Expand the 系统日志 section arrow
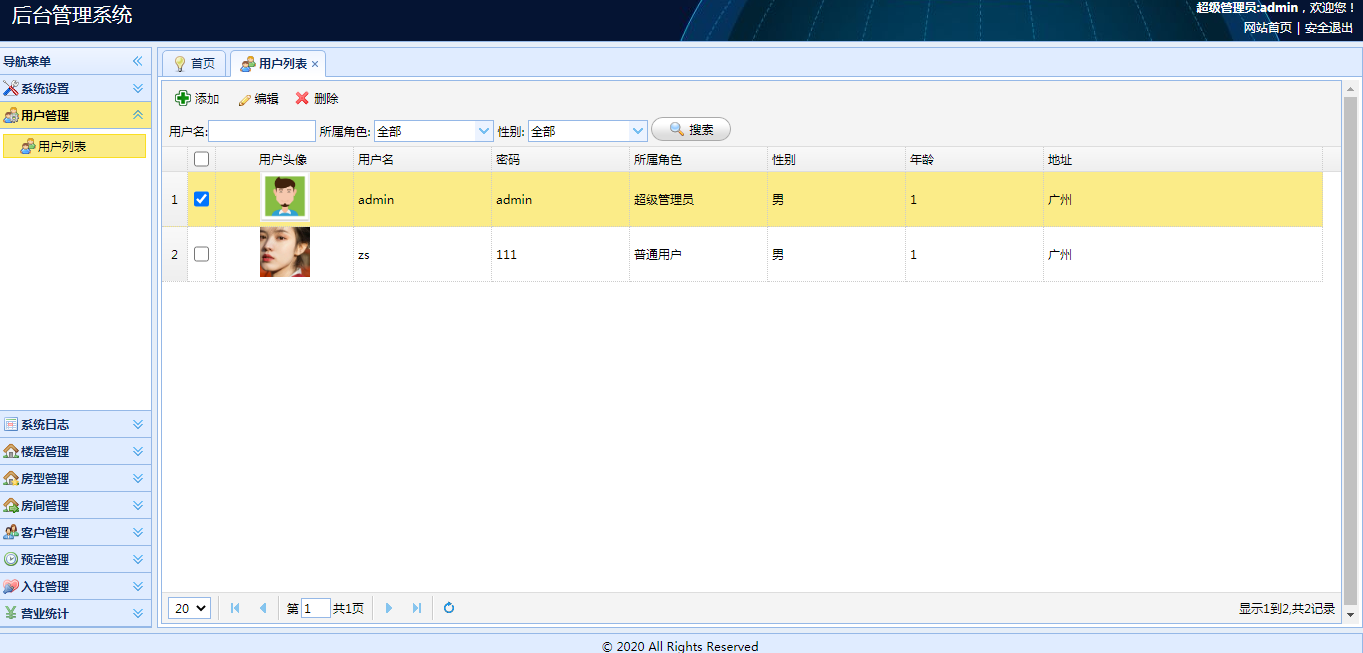Screen dimensions: 1363x653 click(x=138, y=424)
